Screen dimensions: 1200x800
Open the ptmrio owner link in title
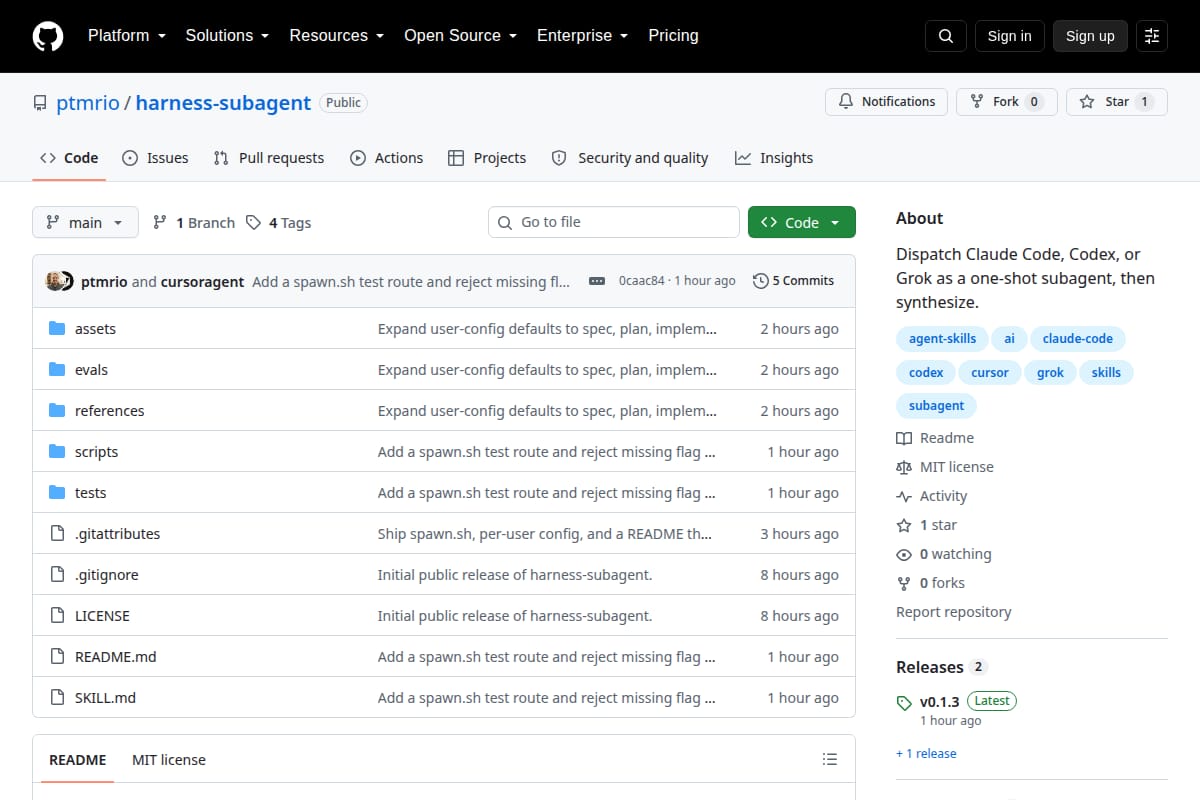[88, 103]
